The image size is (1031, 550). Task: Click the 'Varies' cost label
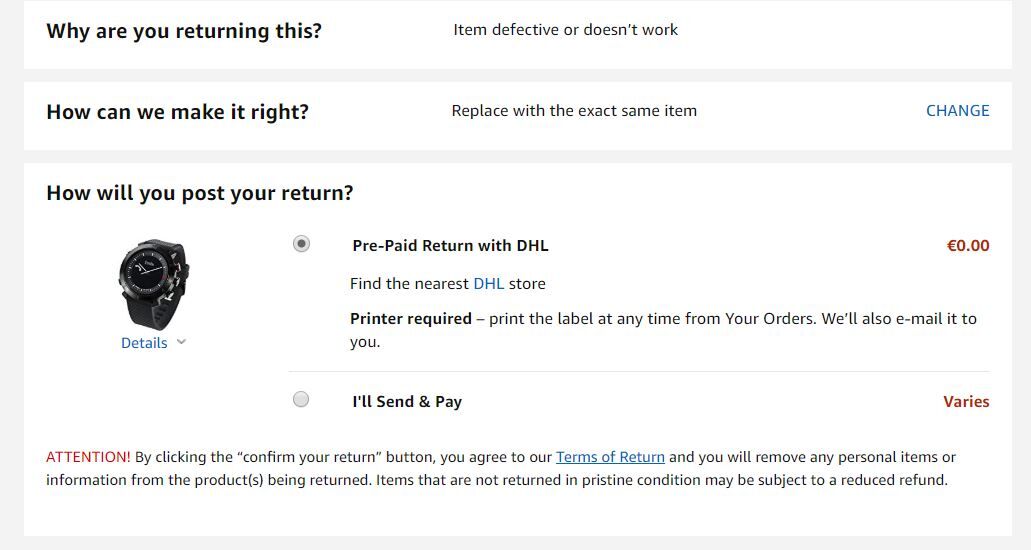pos(966,402)
